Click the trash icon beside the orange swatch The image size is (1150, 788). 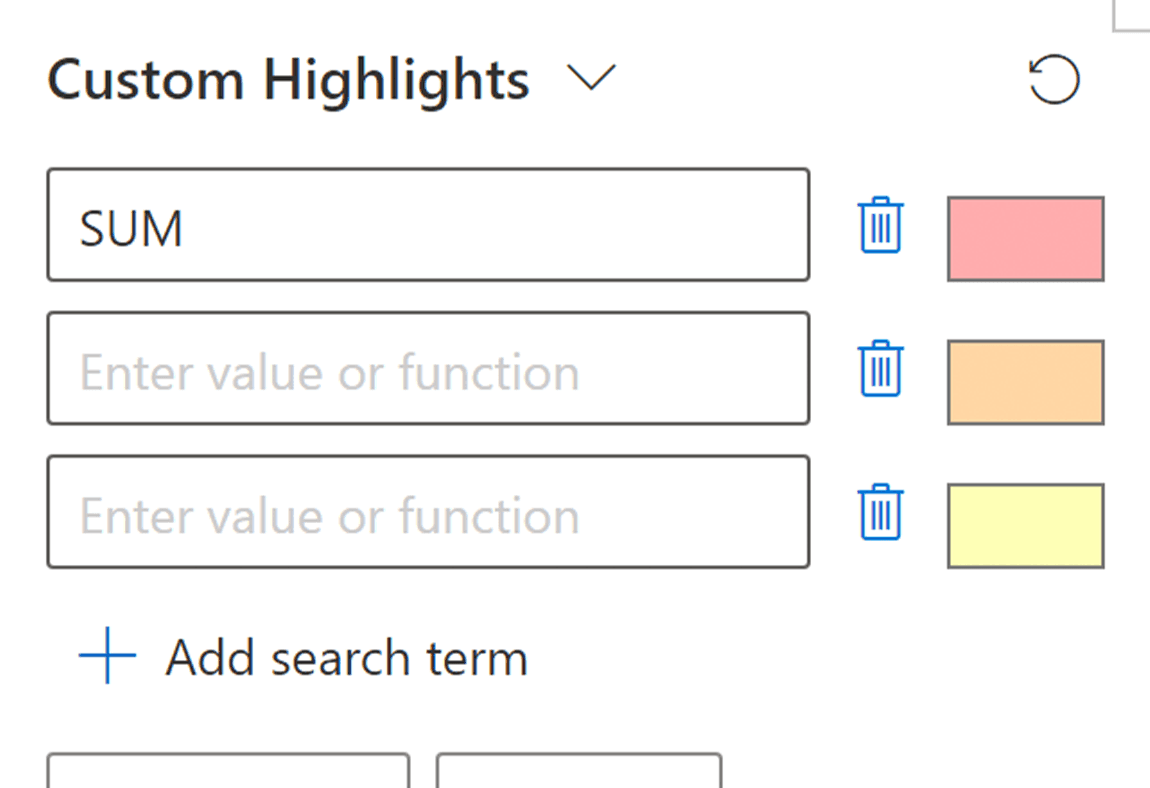coord(880,369)
